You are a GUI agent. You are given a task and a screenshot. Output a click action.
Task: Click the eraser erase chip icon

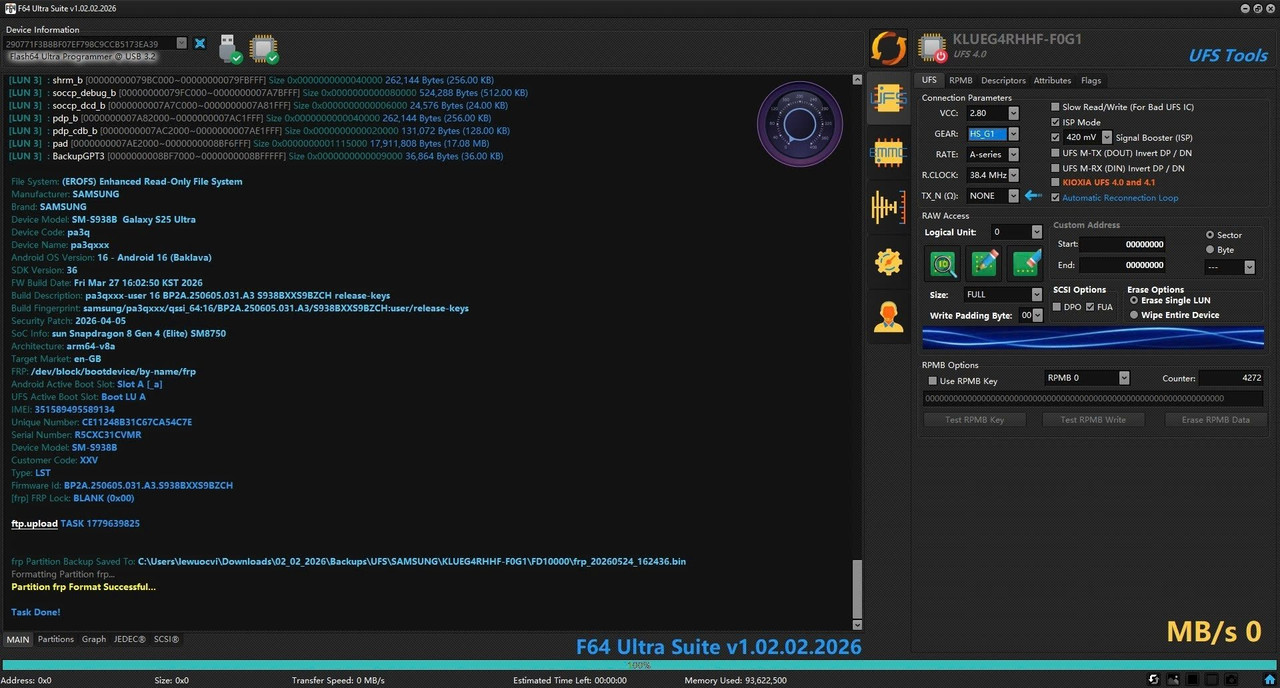(1027, 263)
